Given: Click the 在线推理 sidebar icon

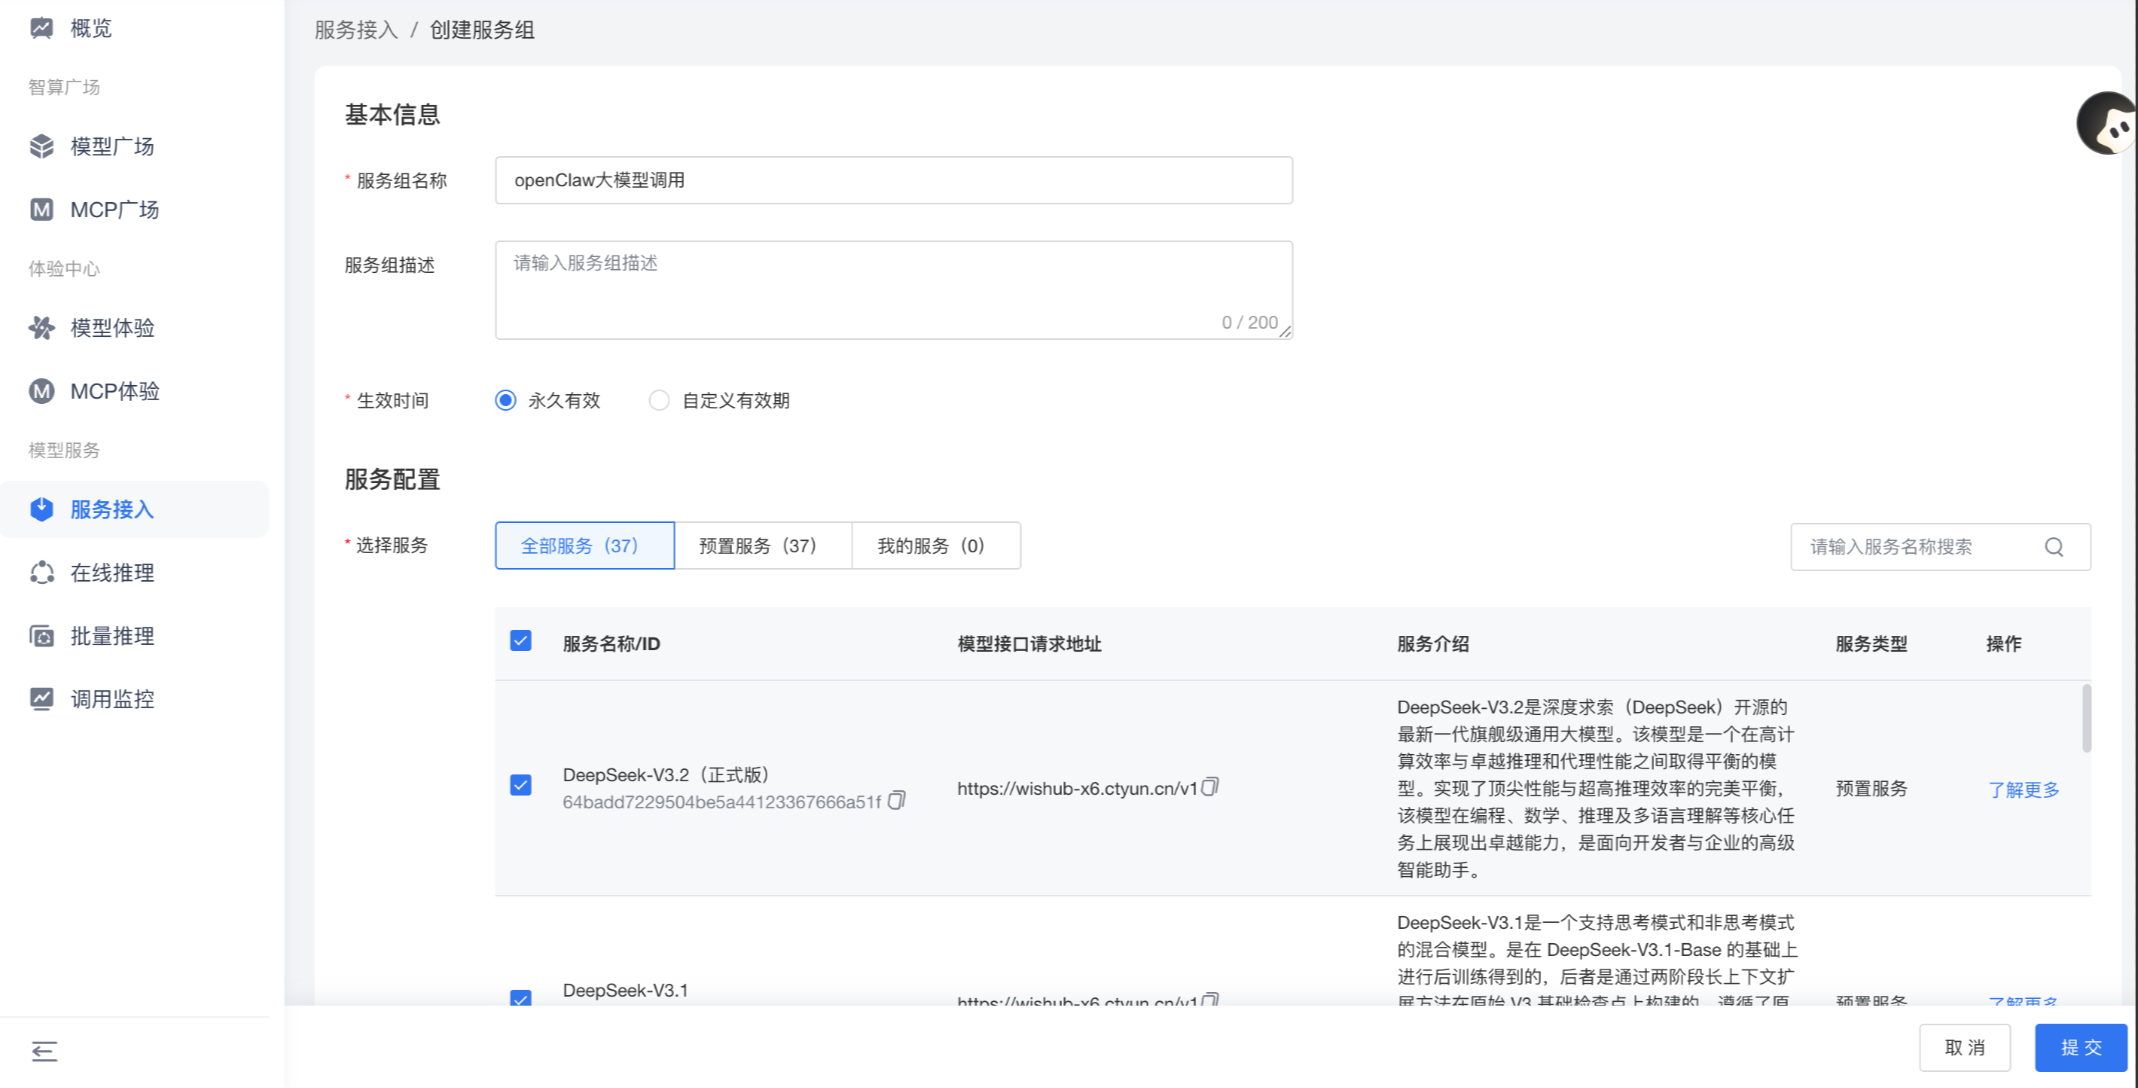Looking at the screenshot, I should click(x=41, y=573).
